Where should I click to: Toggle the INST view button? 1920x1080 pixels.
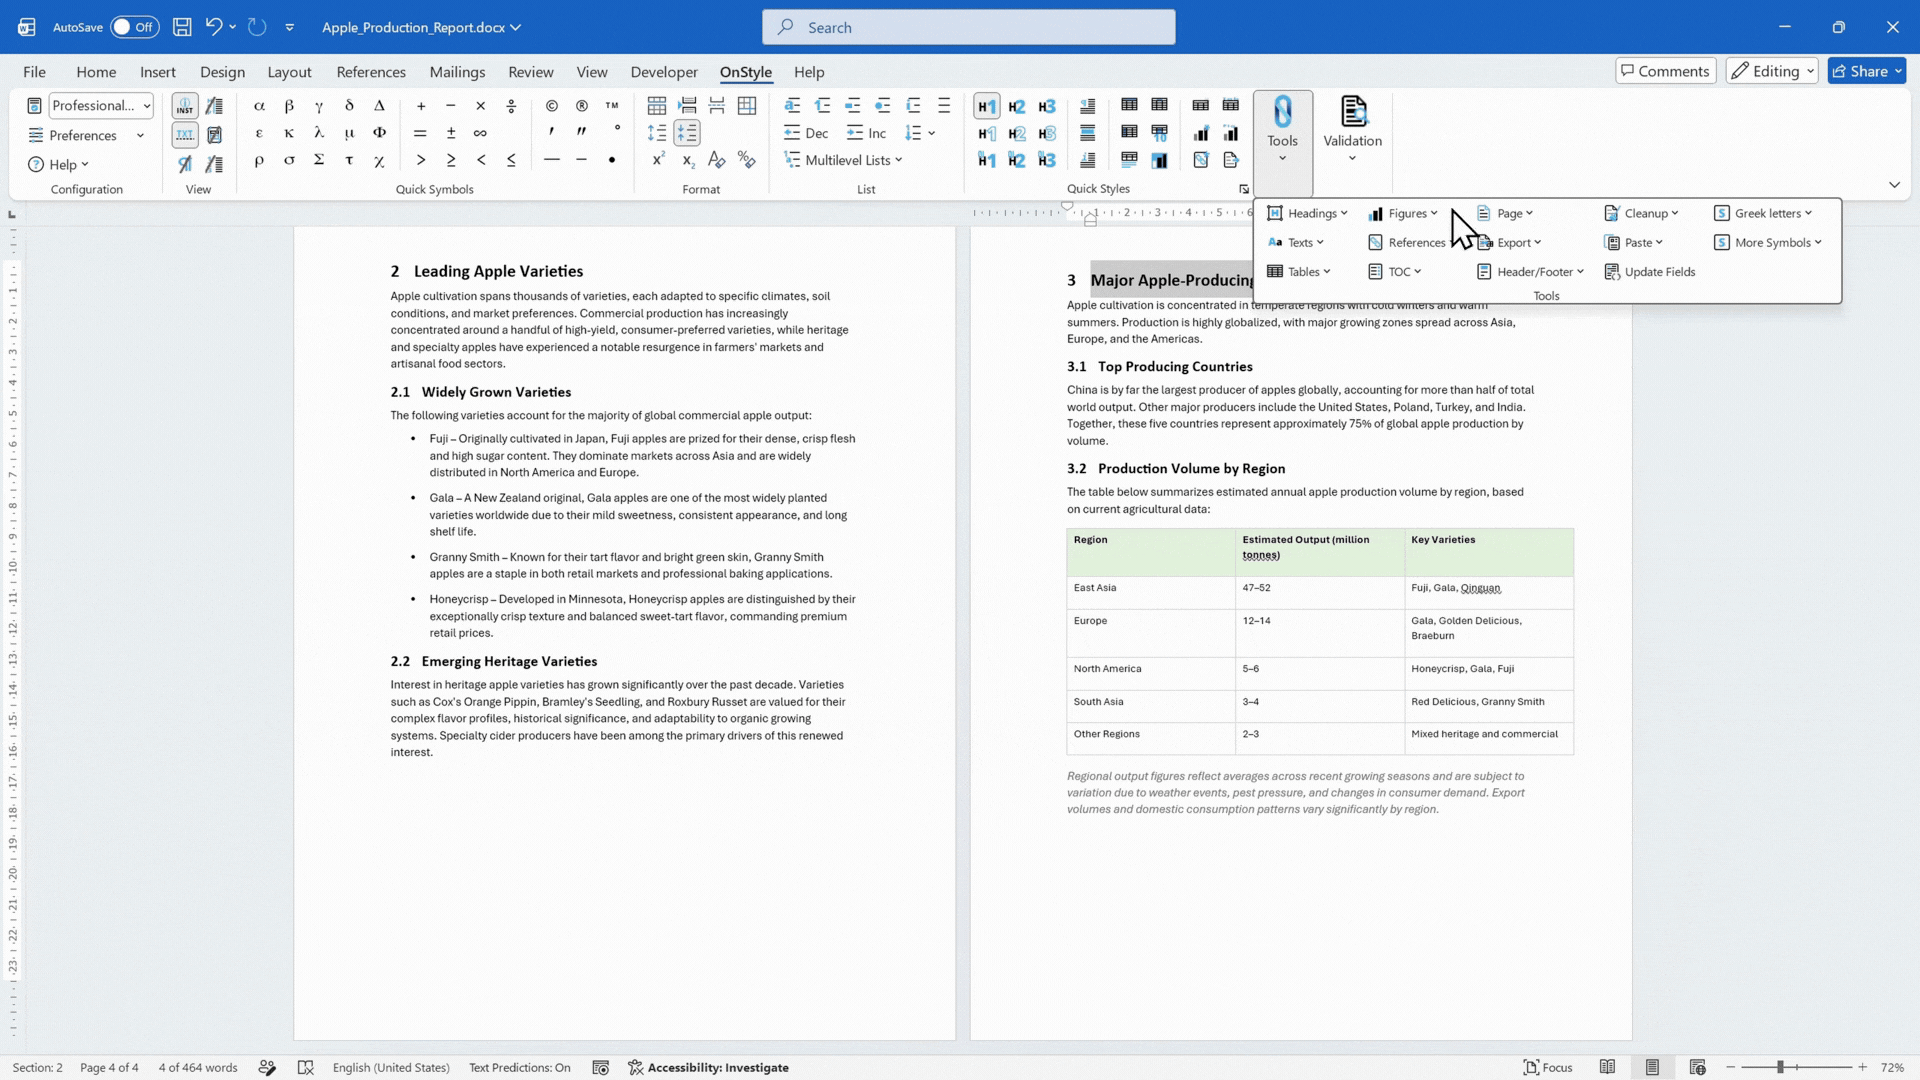coord(185,106)
